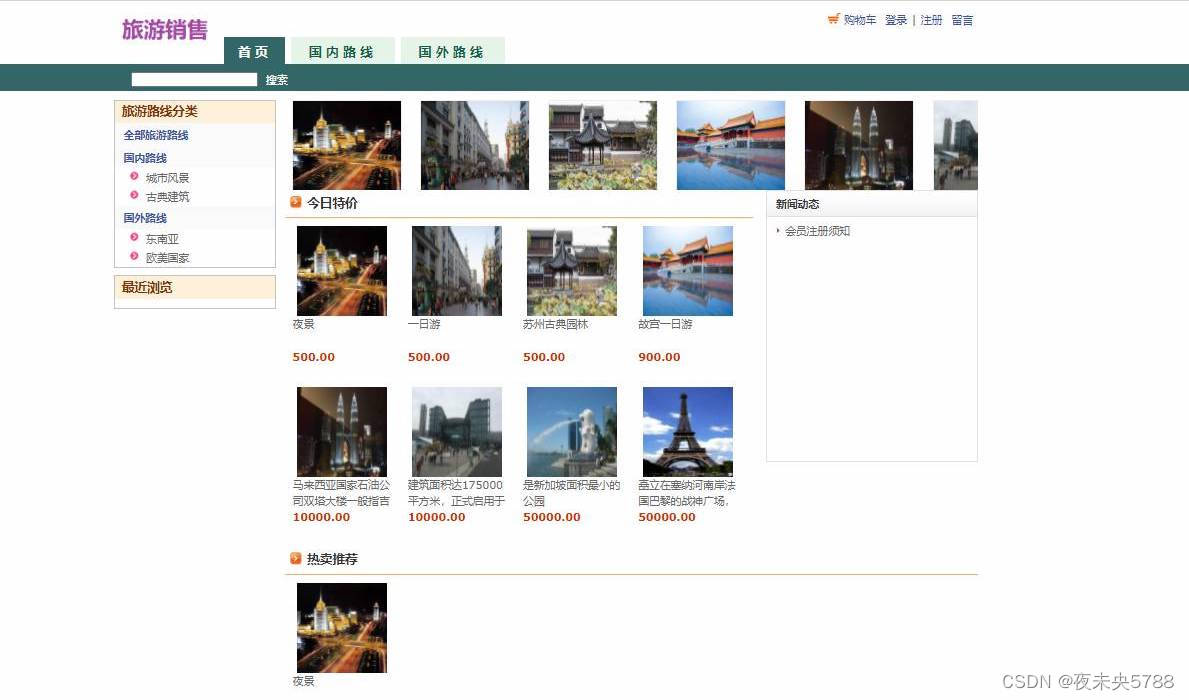Click the 建筑面积达175000 product description
This screenshot has width=1189, height=700.
(x=456, y=493)
